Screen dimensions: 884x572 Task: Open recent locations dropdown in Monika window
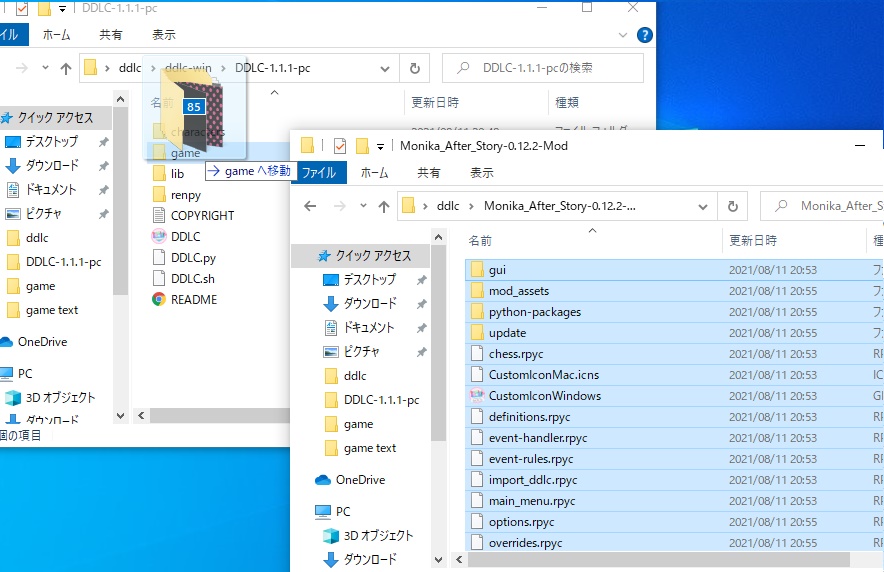pyautogui.click(x=363, y=206)
